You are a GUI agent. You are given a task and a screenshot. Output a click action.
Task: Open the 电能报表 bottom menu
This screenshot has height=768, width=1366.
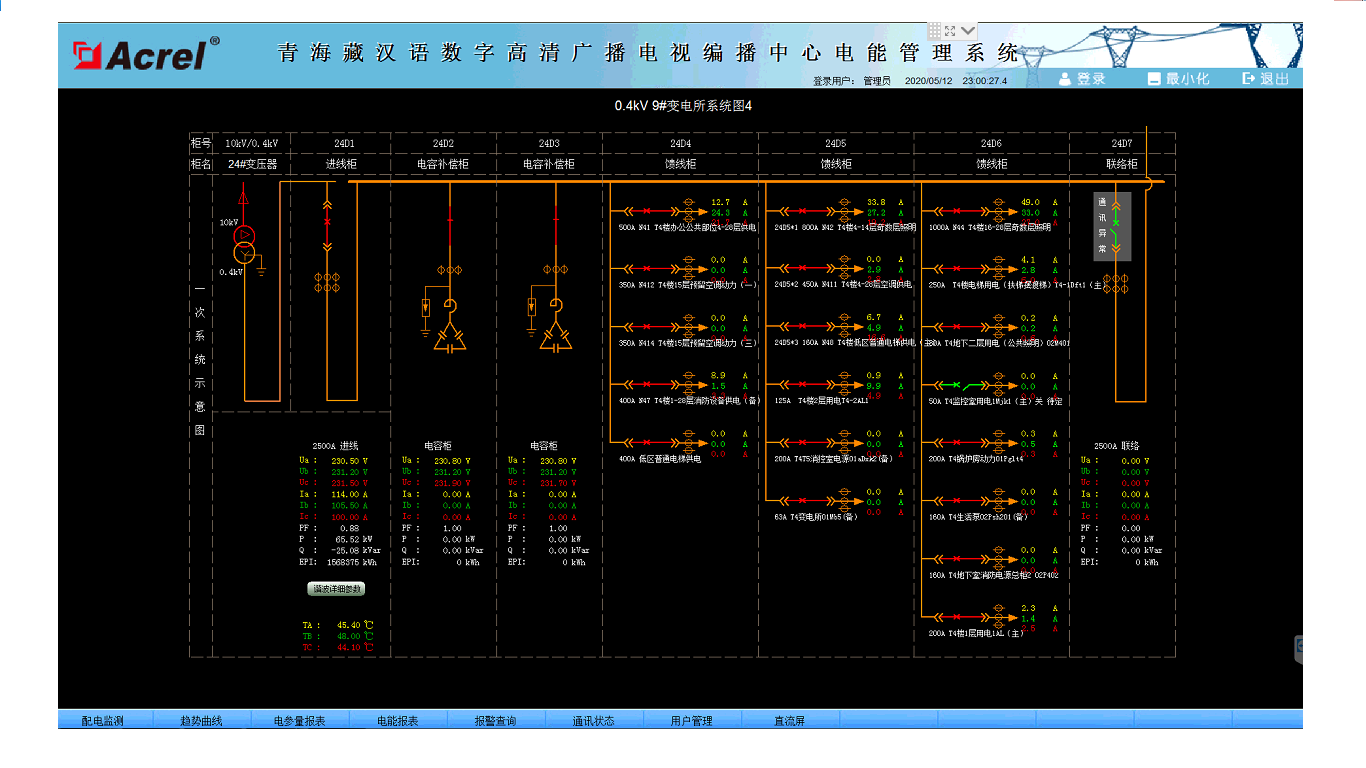(x=397, y=720)
